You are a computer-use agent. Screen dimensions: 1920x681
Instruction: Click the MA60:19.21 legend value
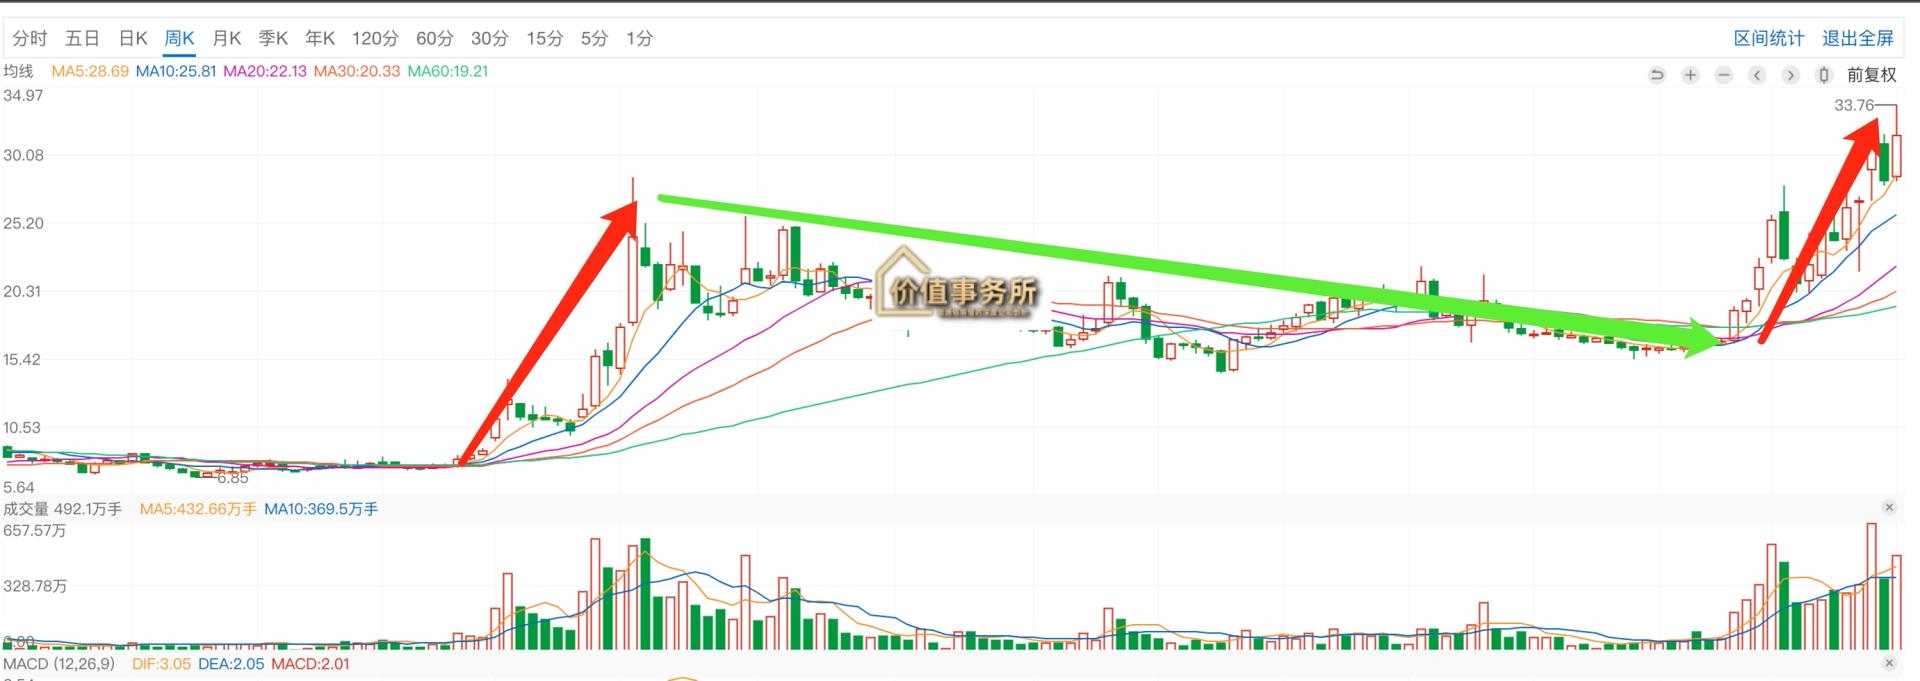point(448,71)
